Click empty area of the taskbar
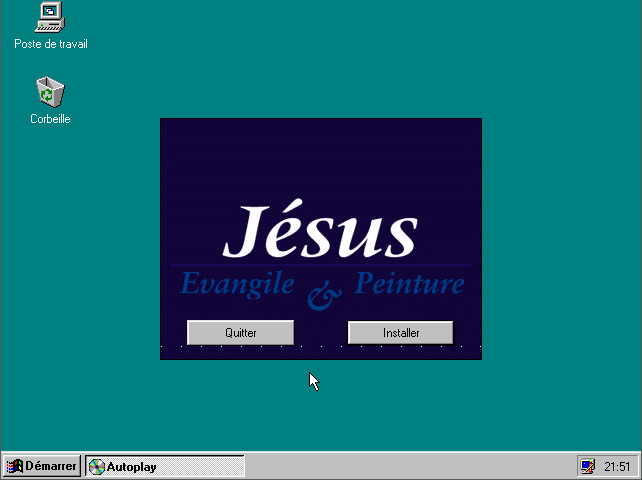Viewport: 642px width, 480px height. tap(400, 467)
